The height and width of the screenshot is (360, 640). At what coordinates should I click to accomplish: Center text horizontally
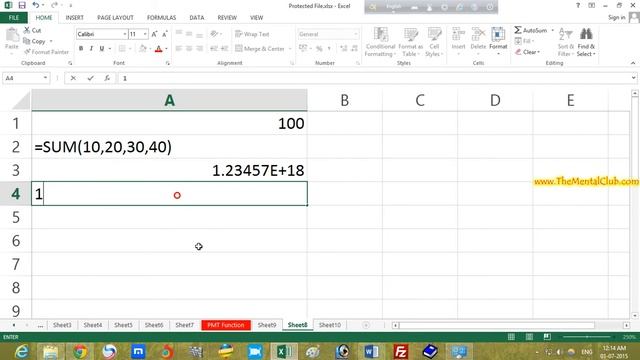(x=189, y=49)
